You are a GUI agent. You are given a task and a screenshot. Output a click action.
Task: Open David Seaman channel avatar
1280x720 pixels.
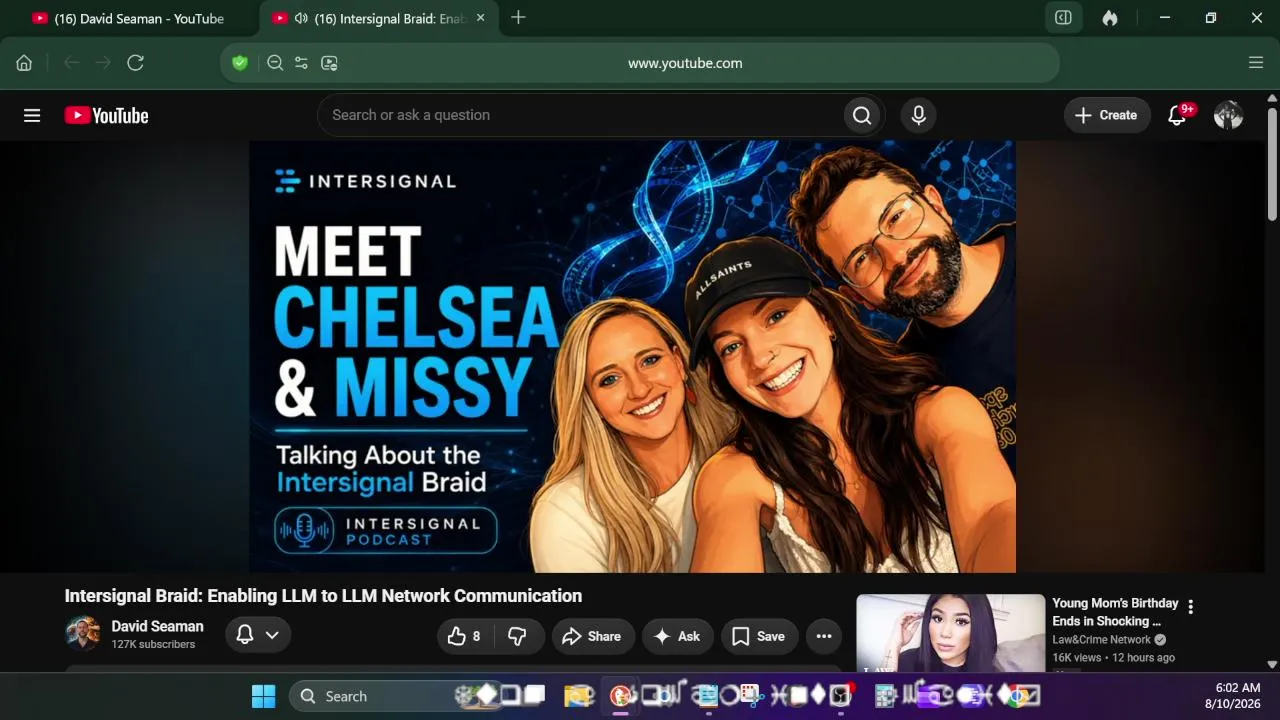83,634
